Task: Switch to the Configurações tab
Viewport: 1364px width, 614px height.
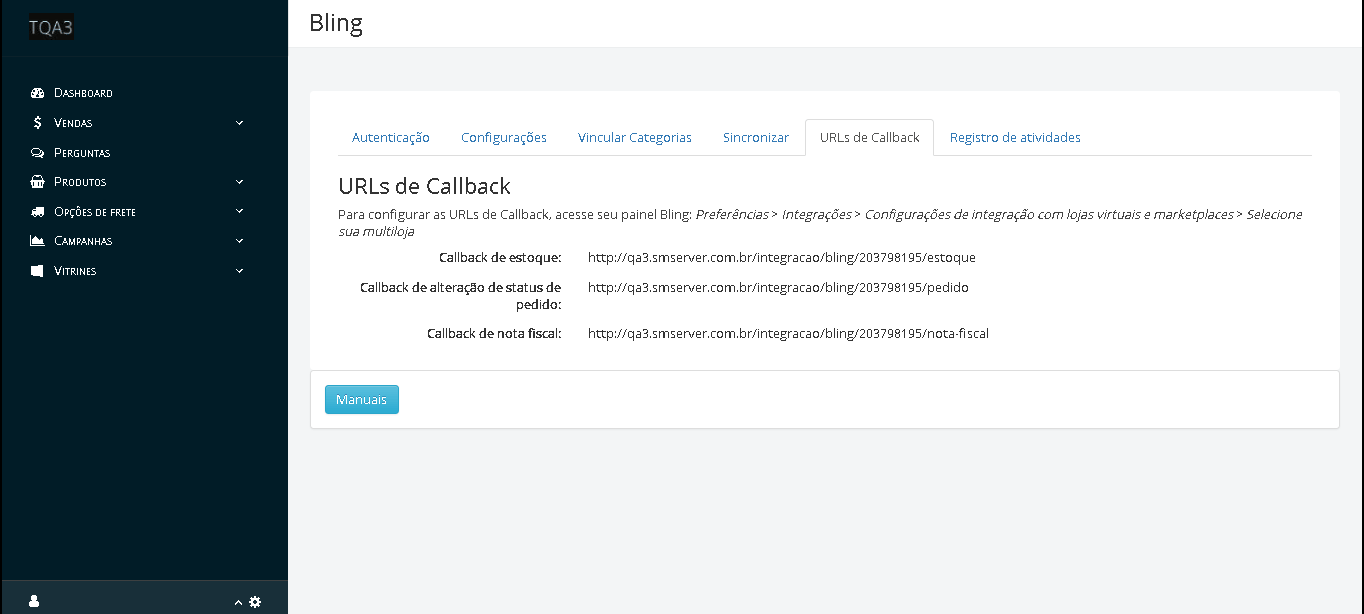Action: tap(504, 138)
